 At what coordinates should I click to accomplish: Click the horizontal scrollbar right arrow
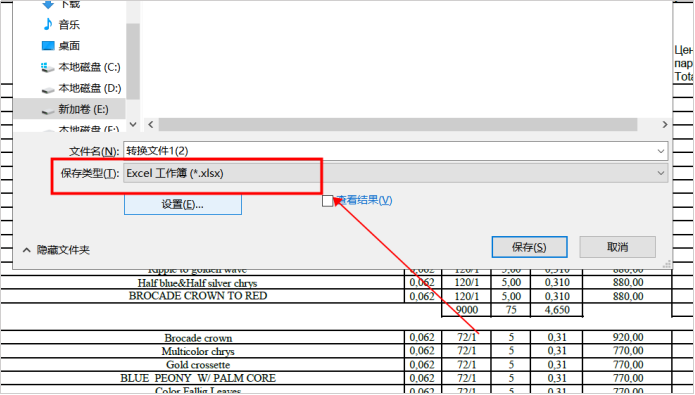click(x=664, y=125)
